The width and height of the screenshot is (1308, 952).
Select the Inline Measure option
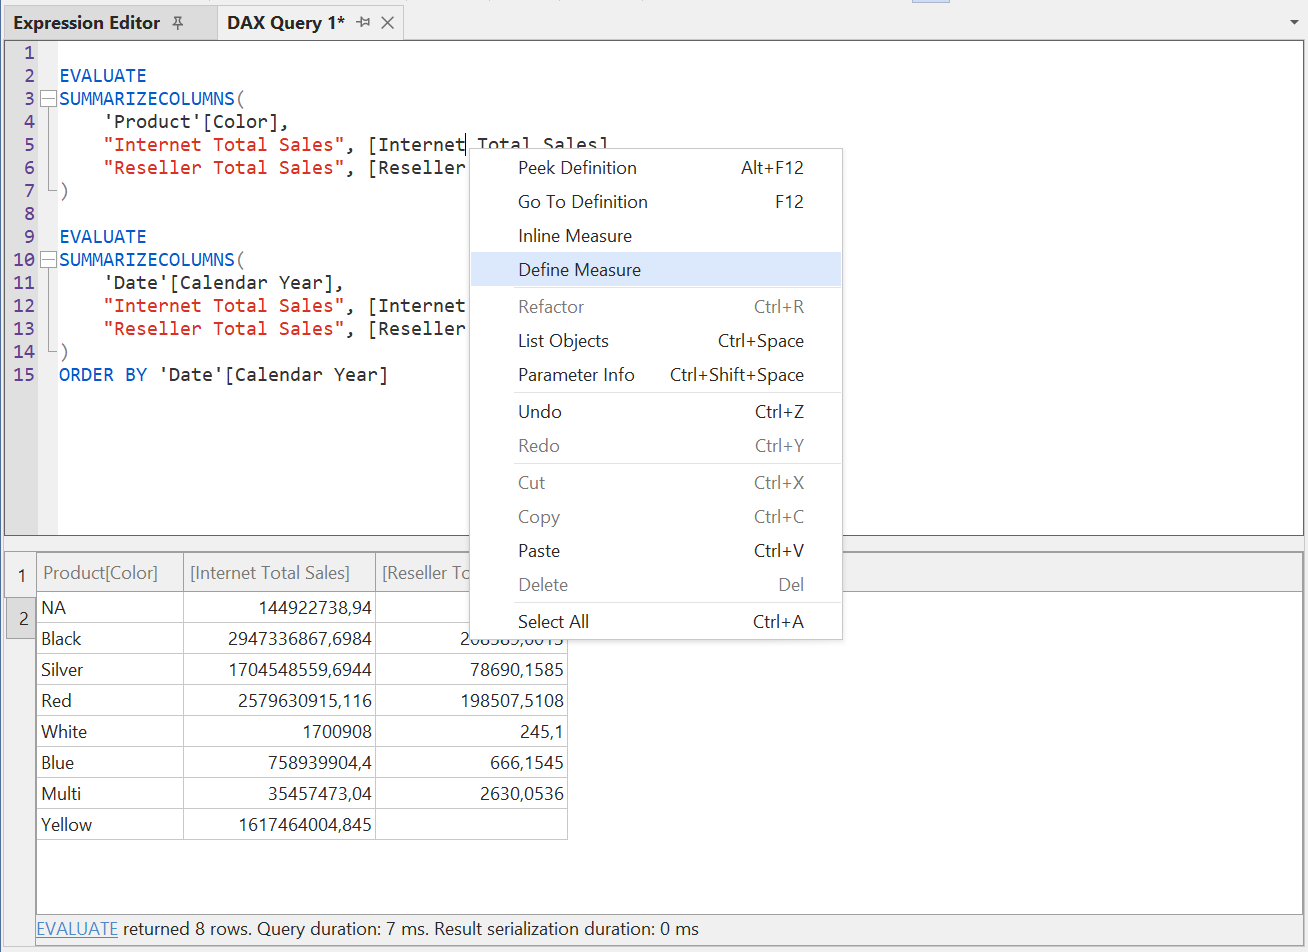point(574,235)
